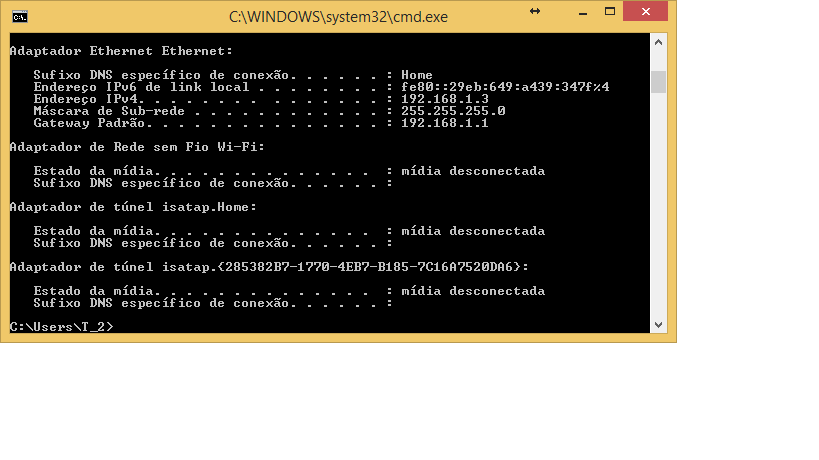The image size is (819, 460).
Task: Click the IPv6 address fe80::29eb:649:a439:347f%4
Action: coord(505,87)
